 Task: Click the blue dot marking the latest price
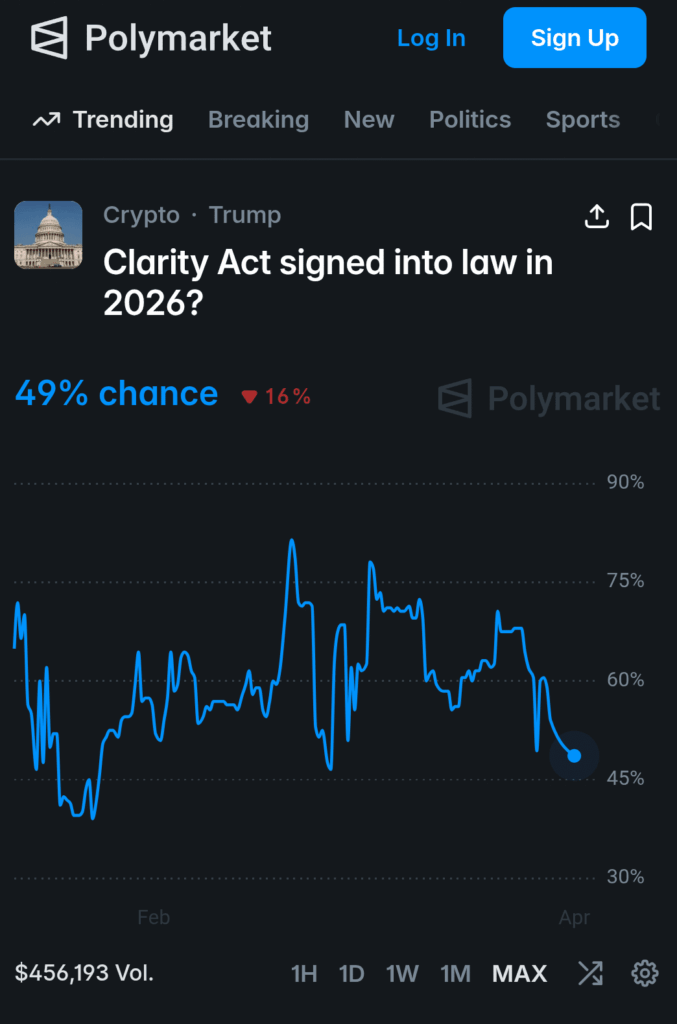pyautogui.click(x=575, y=757)
